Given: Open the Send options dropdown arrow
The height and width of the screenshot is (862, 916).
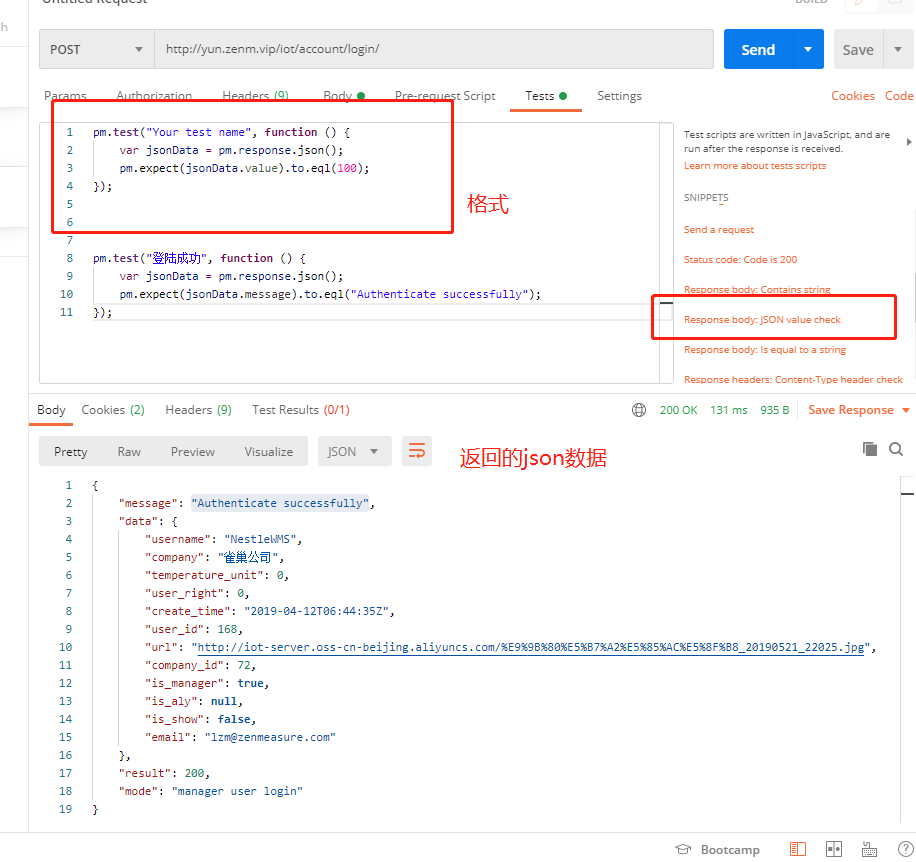Looking at the screenshot, I should 809,50.
